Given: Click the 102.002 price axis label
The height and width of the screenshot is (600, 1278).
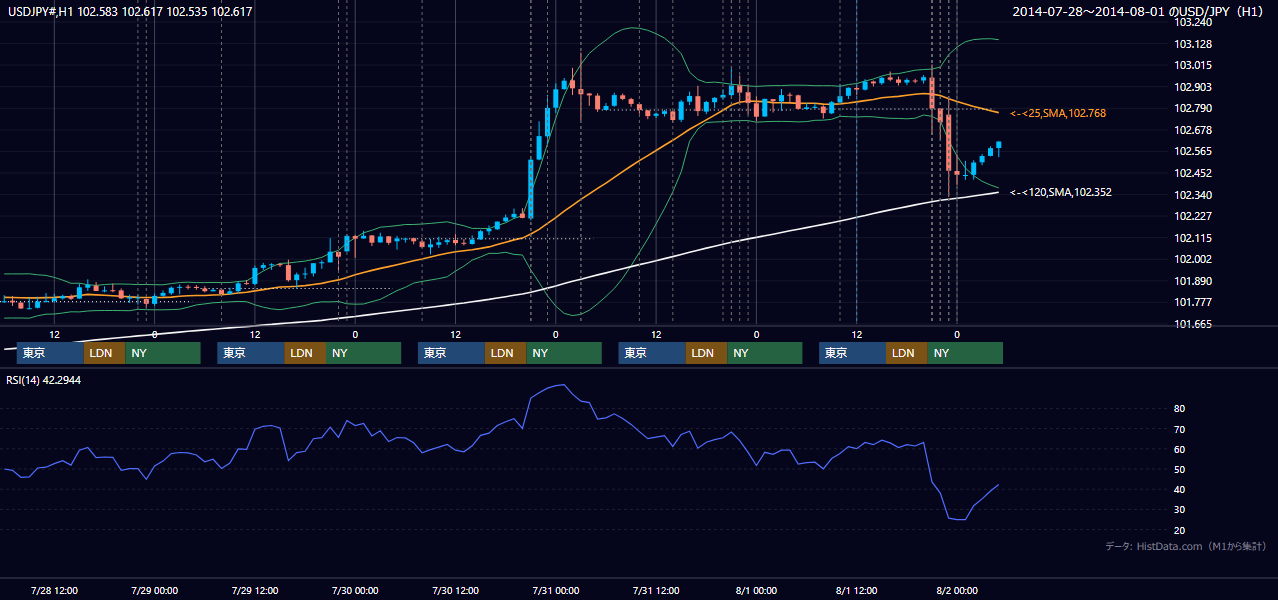Looking at the screenshot, I should (x=1195, y=259).
